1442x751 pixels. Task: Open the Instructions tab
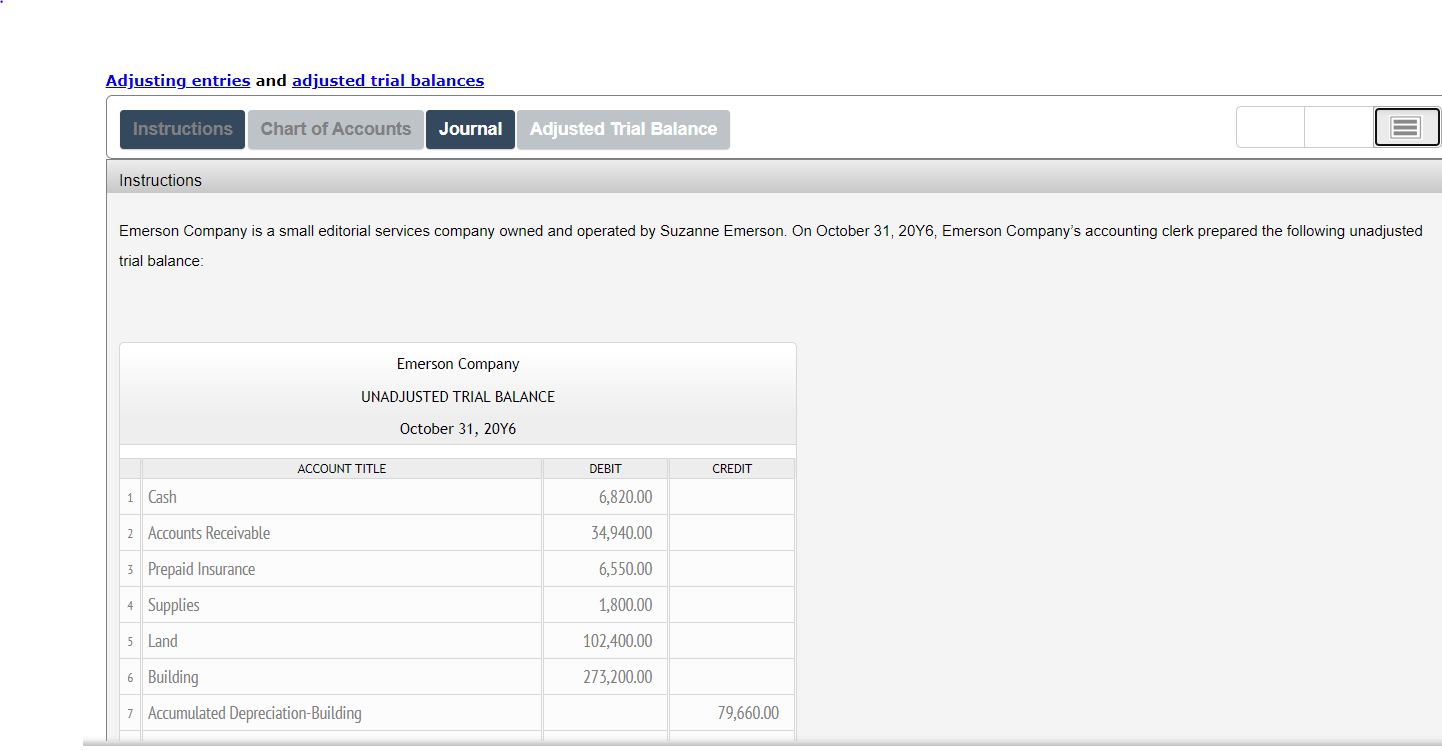click(x=182, y=129)
